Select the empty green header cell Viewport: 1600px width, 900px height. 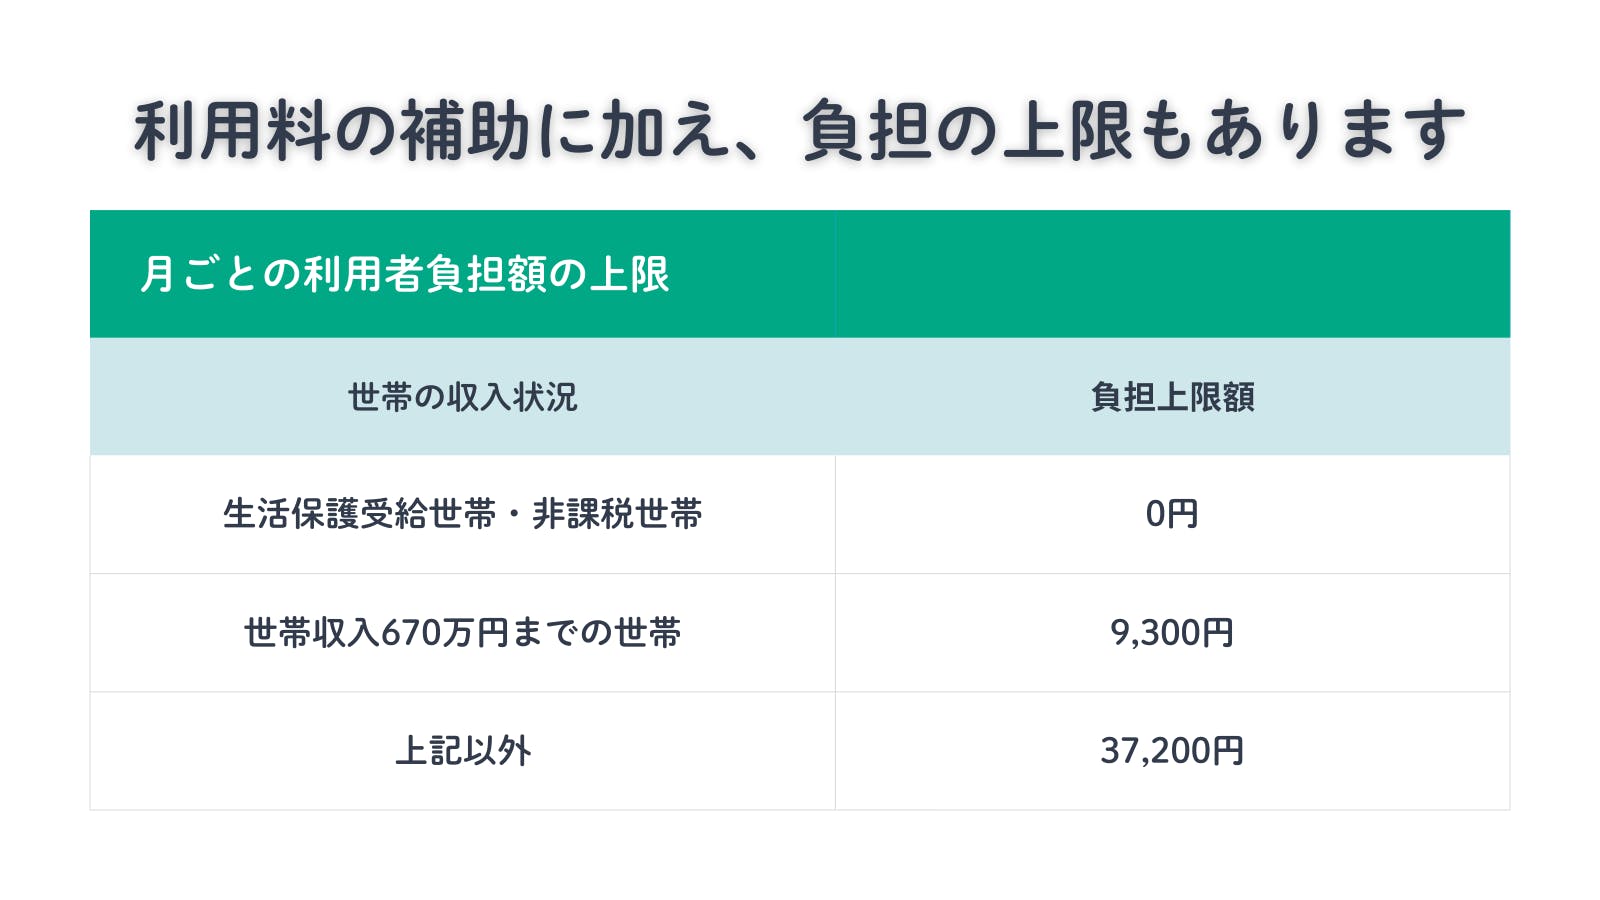coord(1172,274)
